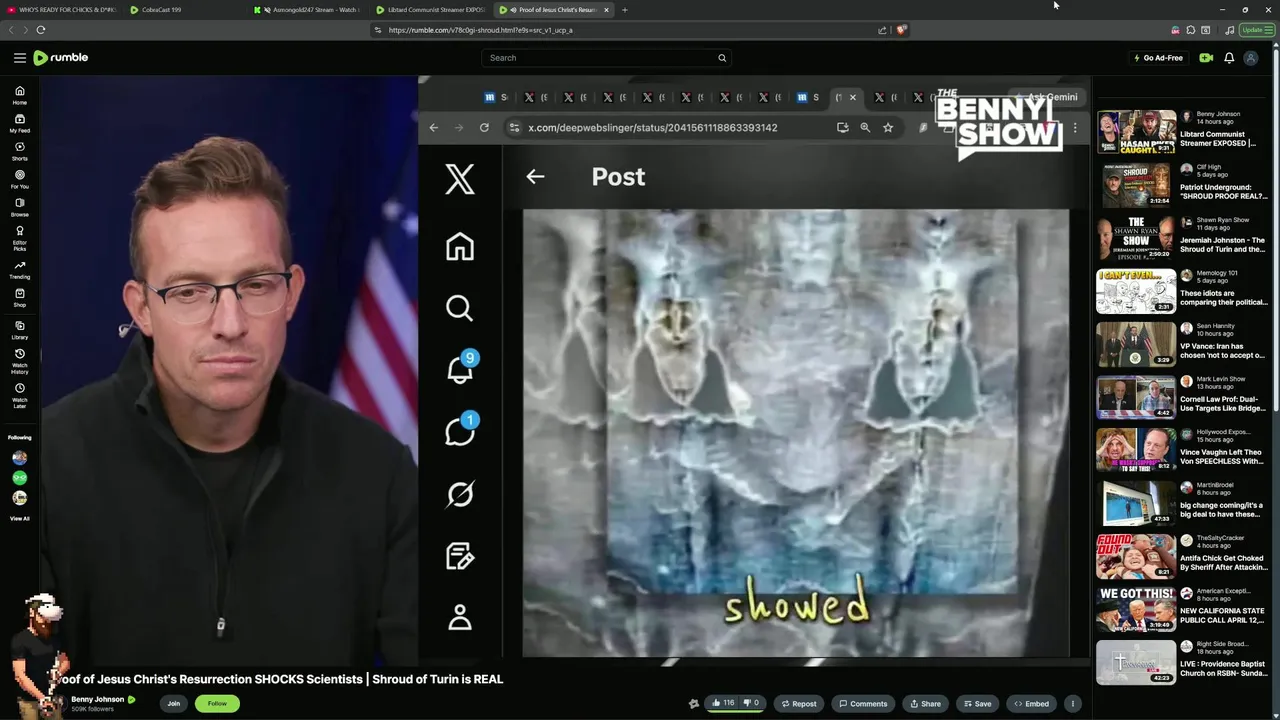Open Editor Picks in the sidebar
This screenshot has width=1280, height=720.
pyautogui.click(x=19, y=238)
